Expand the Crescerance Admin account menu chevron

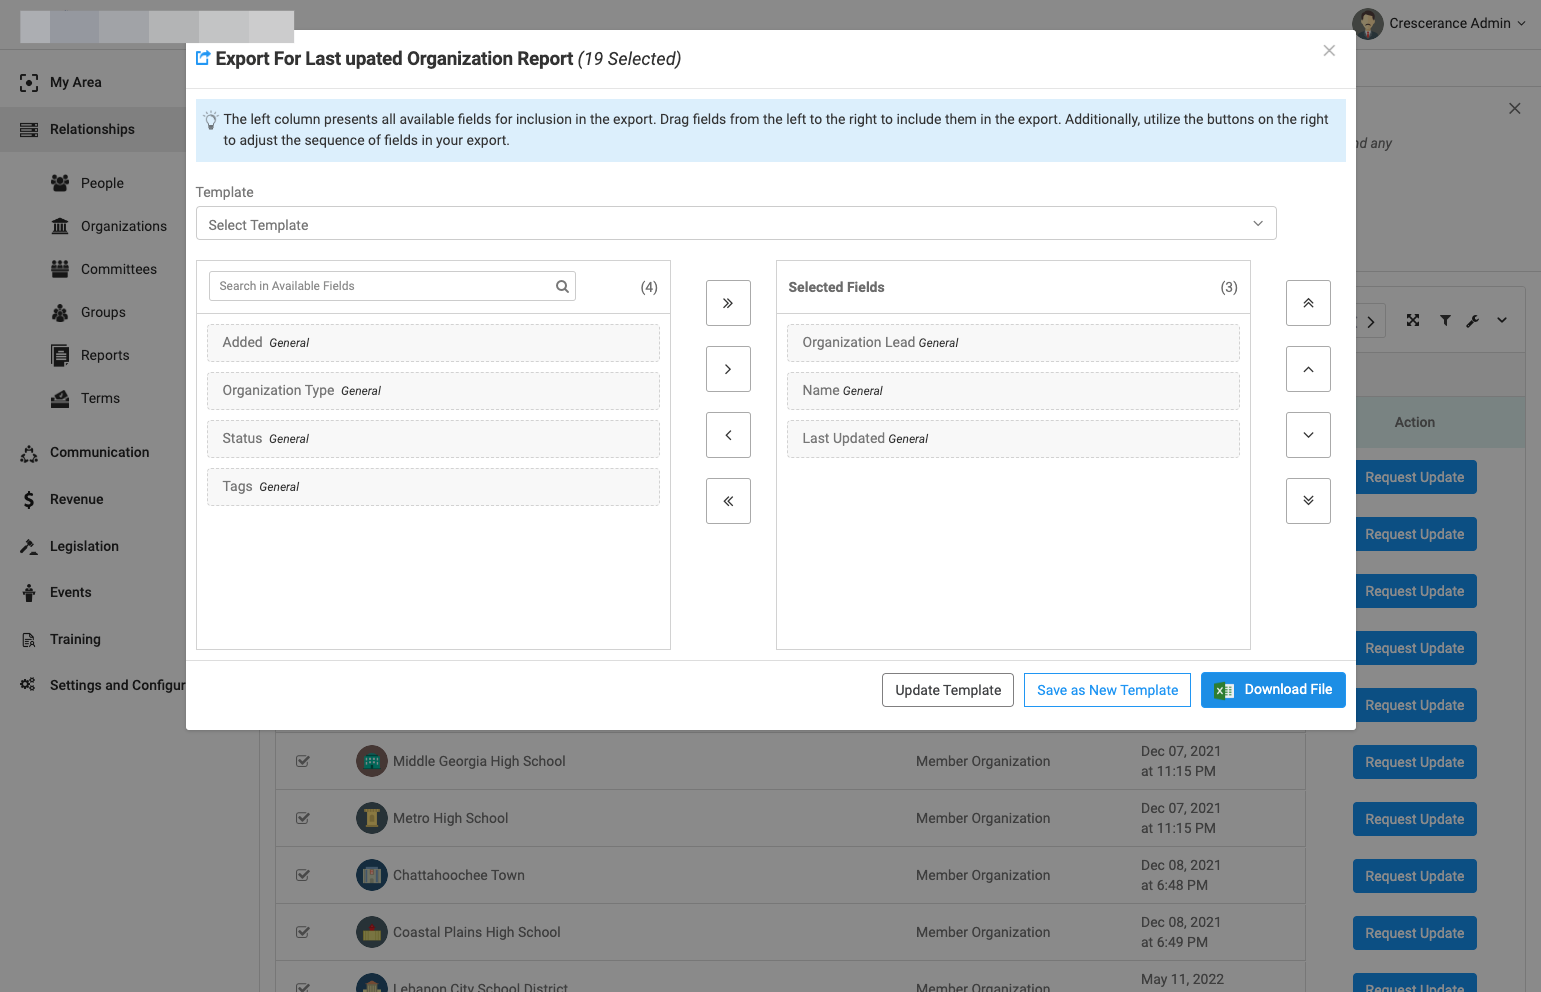click(x=1522, y=23)
